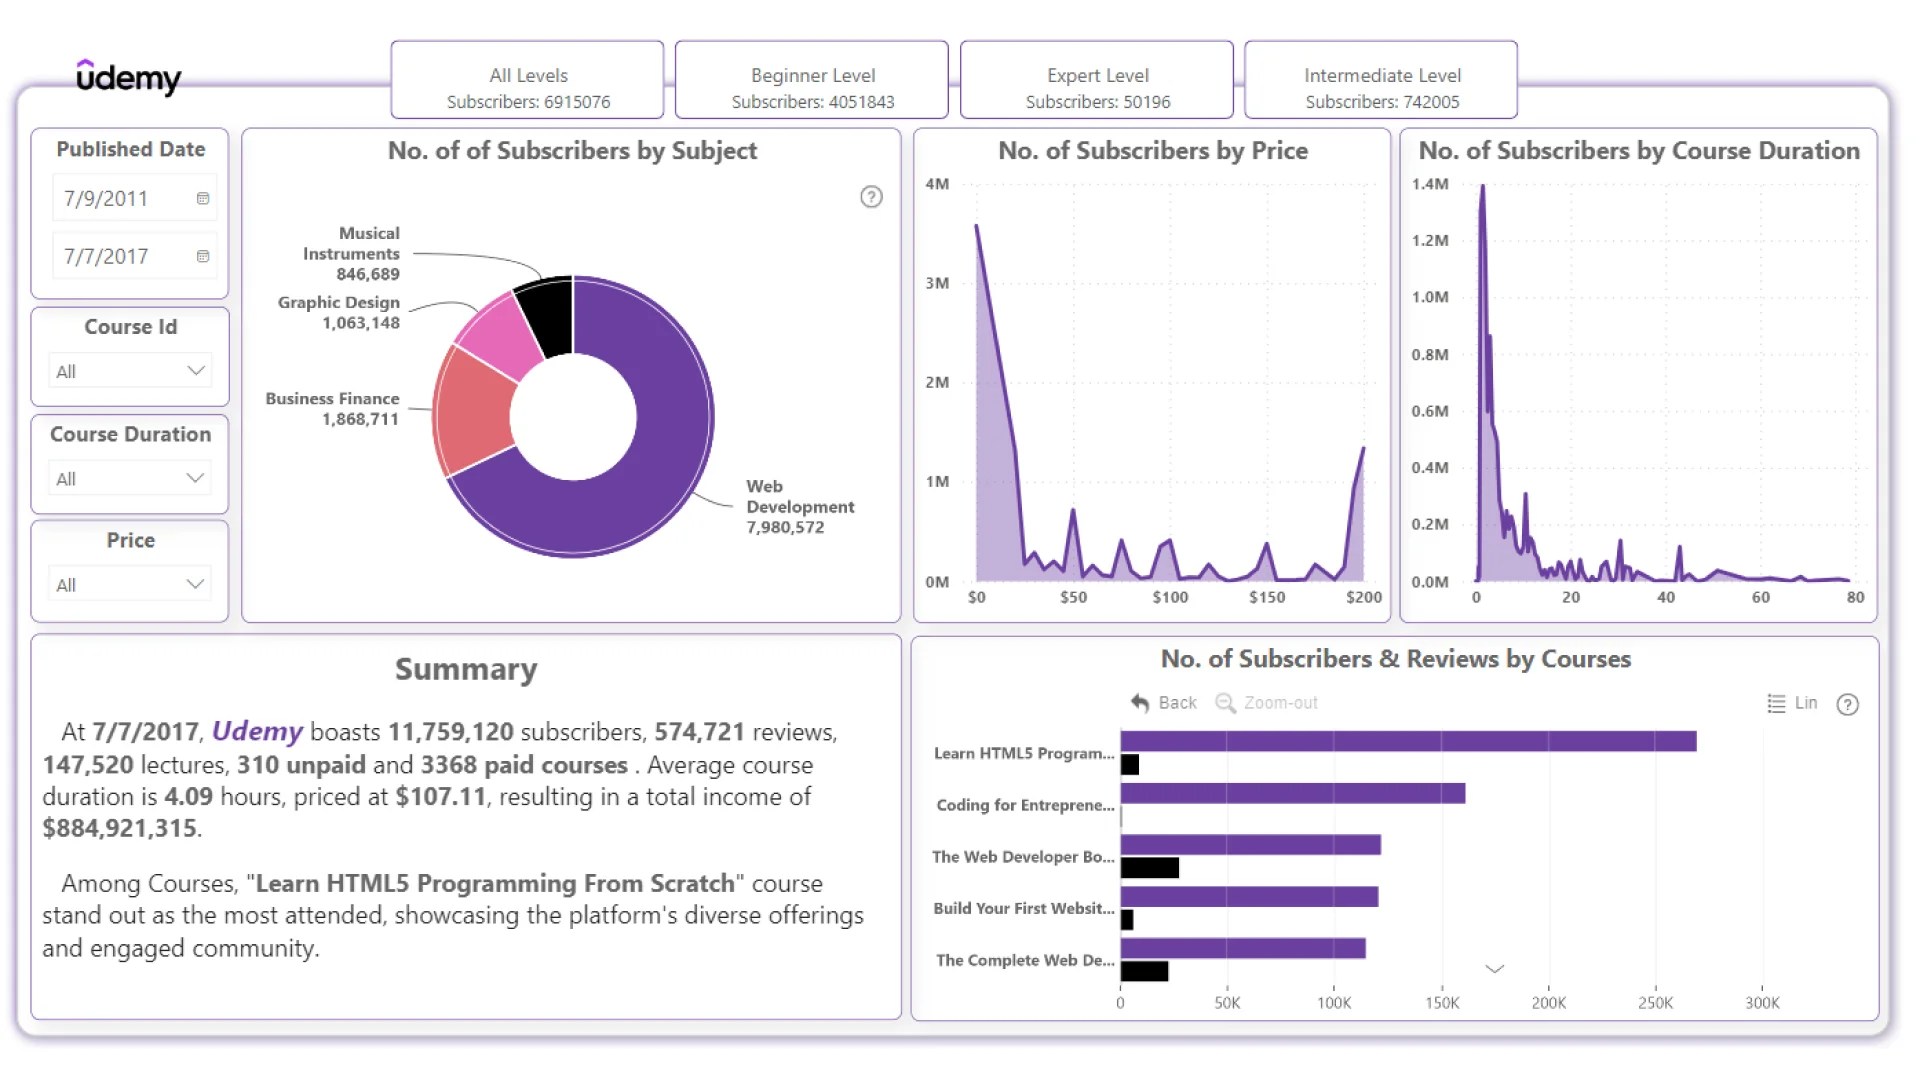This screenshot has width=1920, height=1080.
Task: Select the Beginner Level card
Action: [x=812, y=80]
